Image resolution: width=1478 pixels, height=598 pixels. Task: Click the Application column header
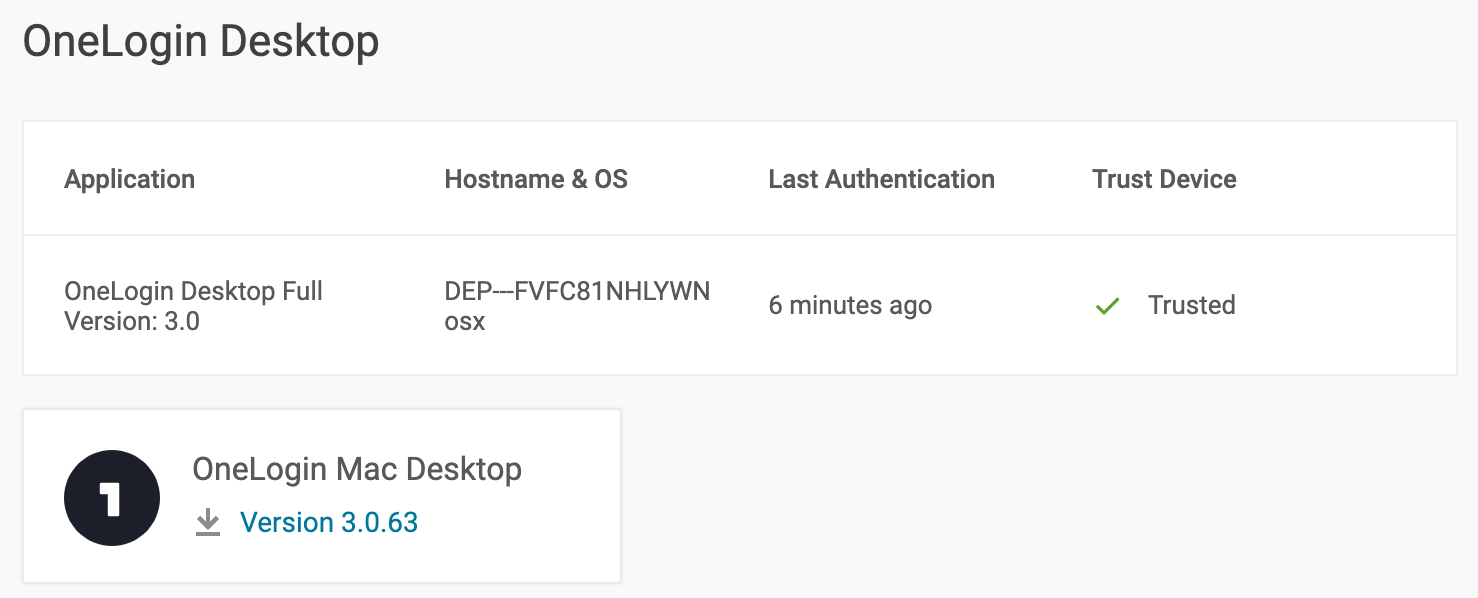click(130, 180)
